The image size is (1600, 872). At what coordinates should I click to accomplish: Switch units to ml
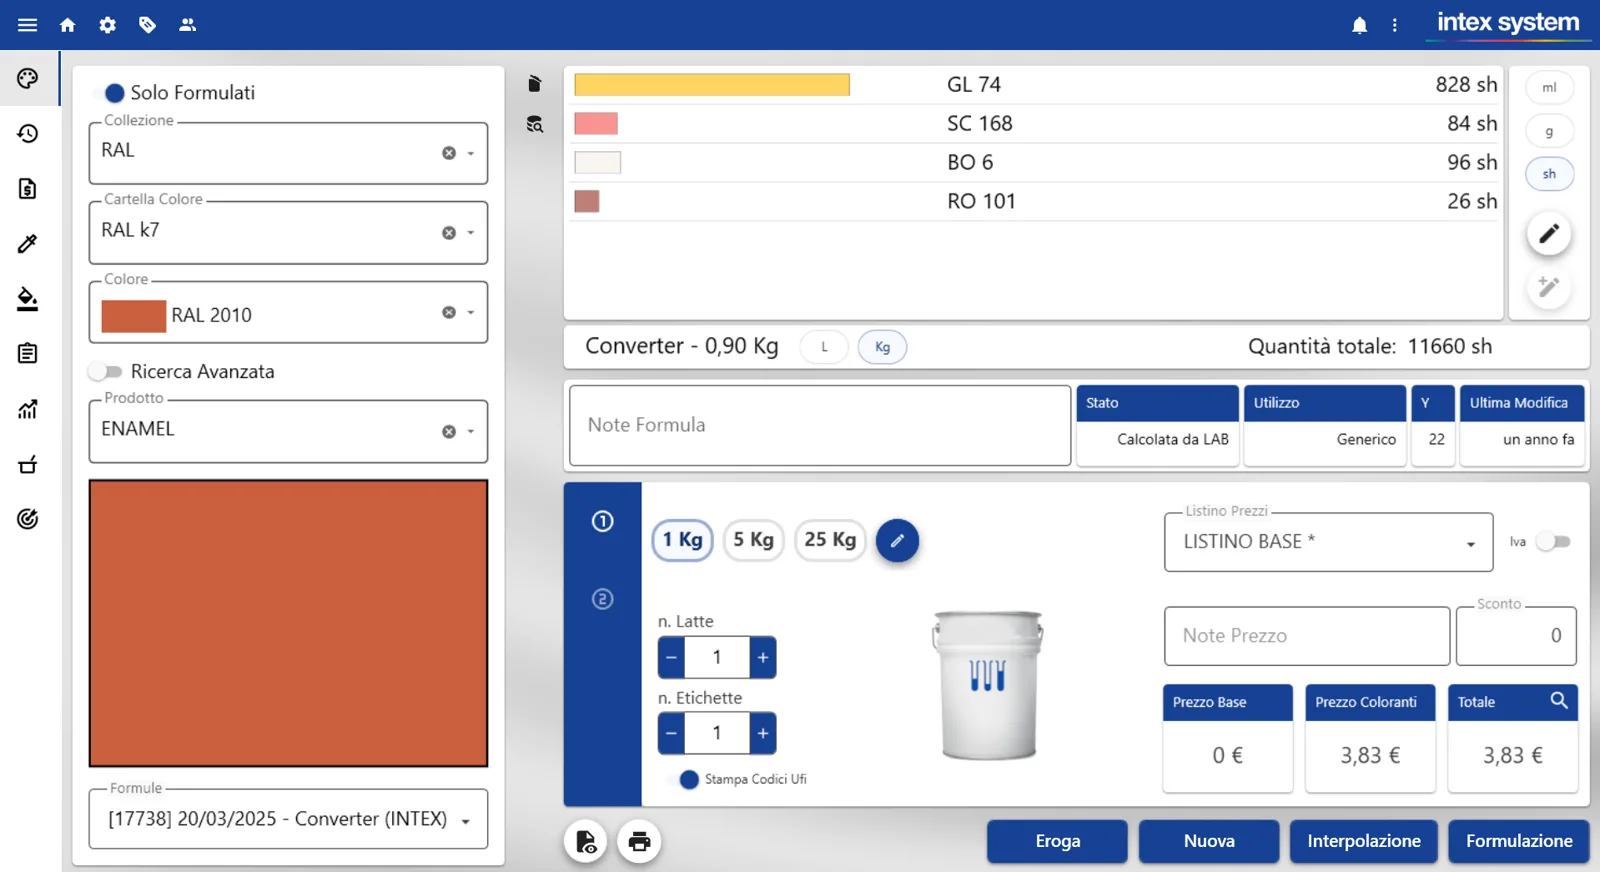pos(1549,88)
